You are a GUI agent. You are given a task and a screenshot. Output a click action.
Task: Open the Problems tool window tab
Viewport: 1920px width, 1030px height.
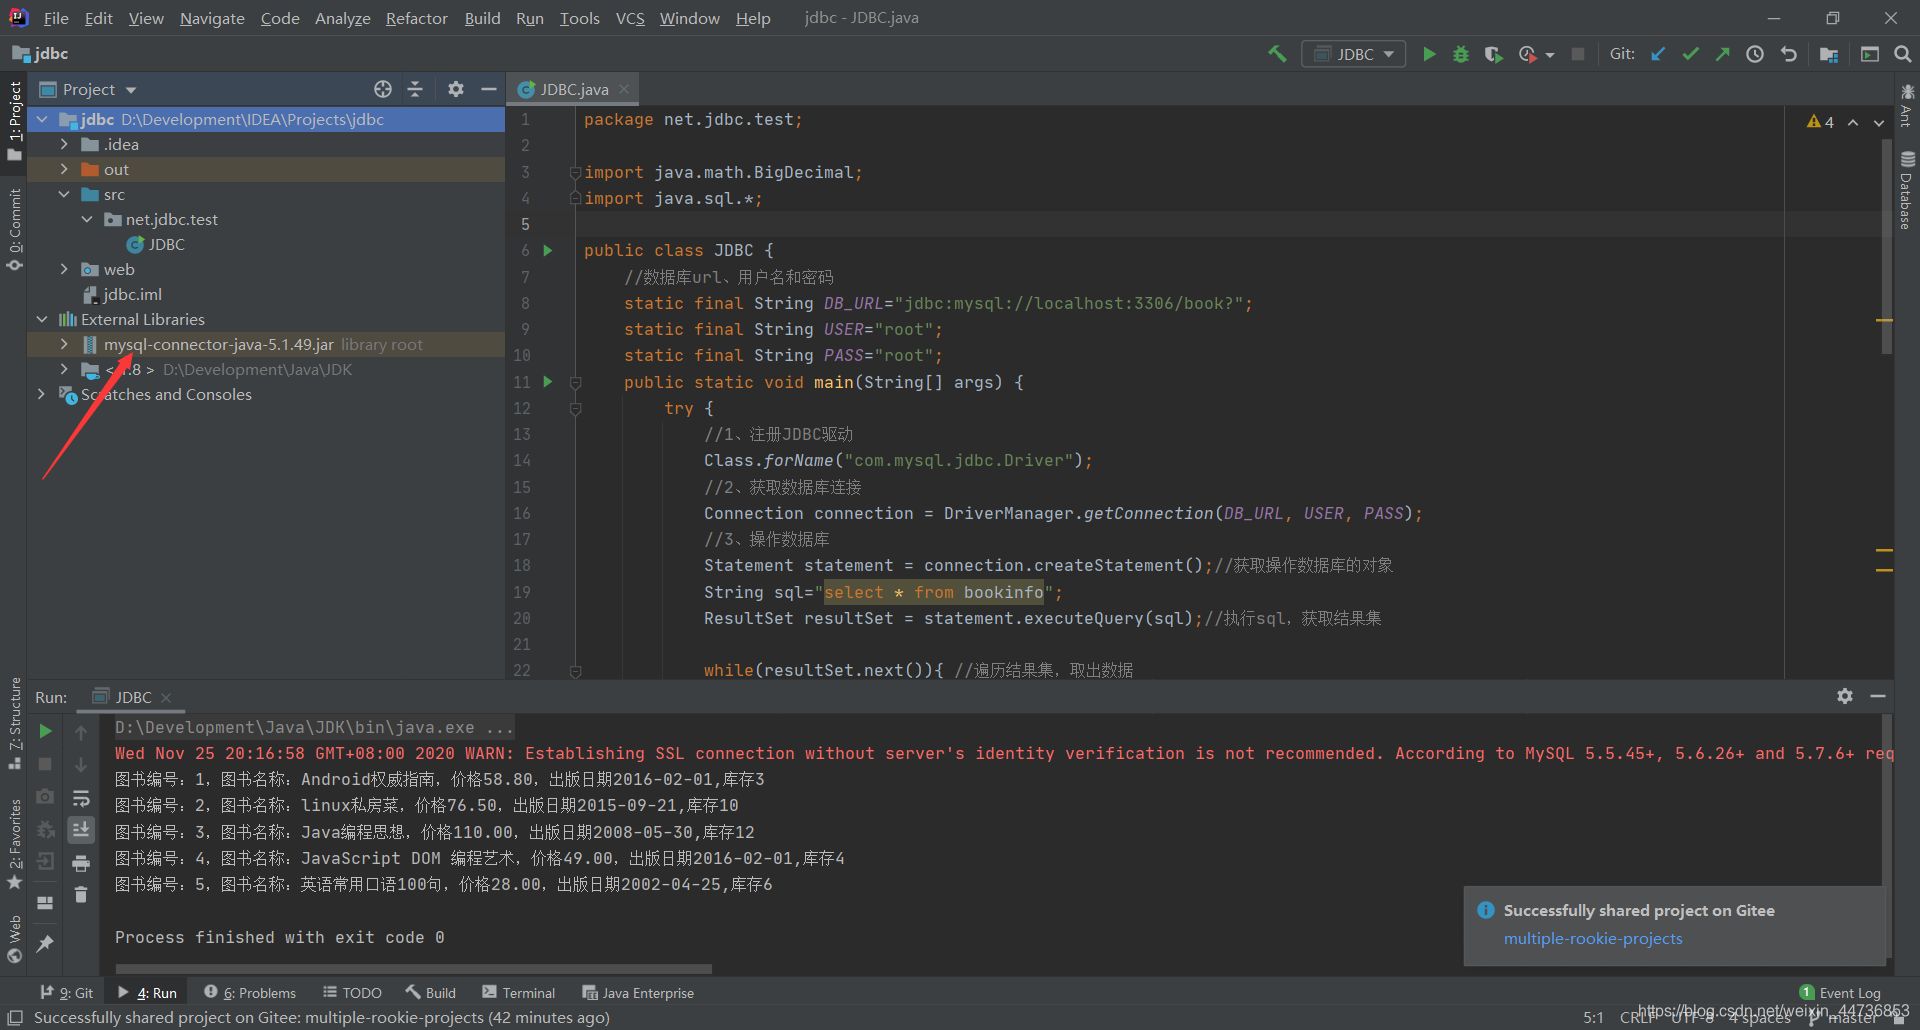[x=250, y=993]
